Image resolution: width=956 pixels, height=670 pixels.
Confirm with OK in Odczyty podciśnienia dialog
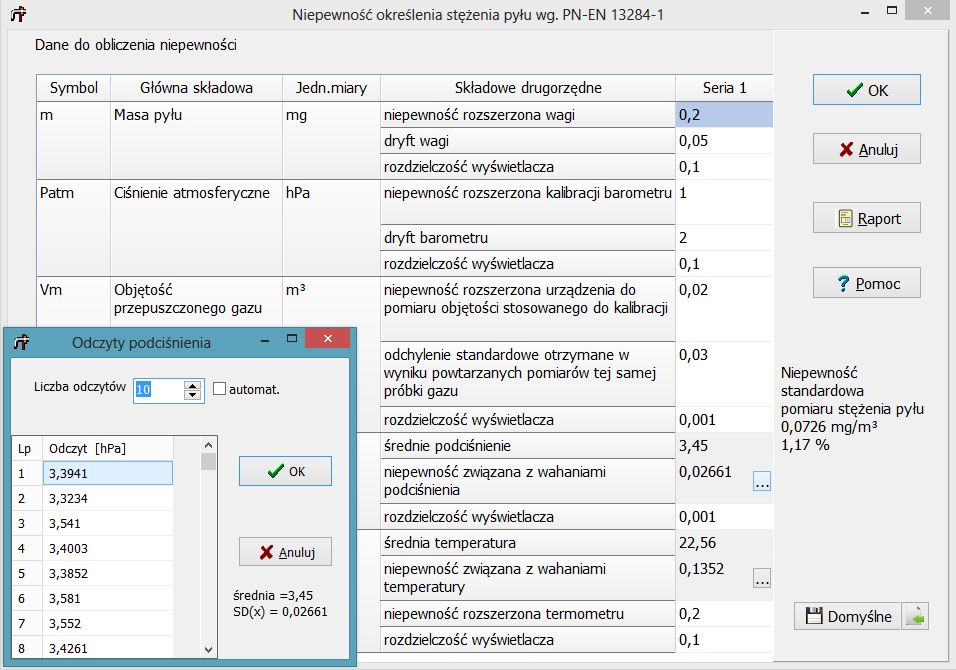(285, 471)
